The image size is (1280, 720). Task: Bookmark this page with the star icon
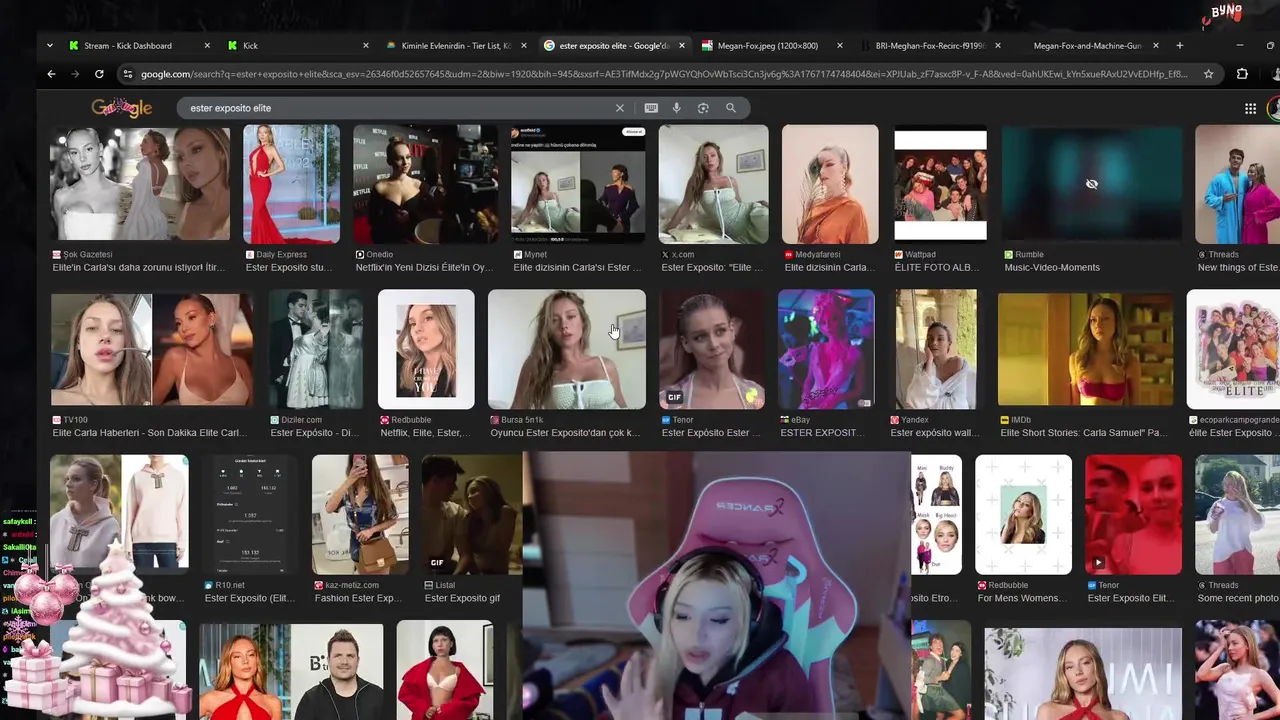(x=1208, y=74)
